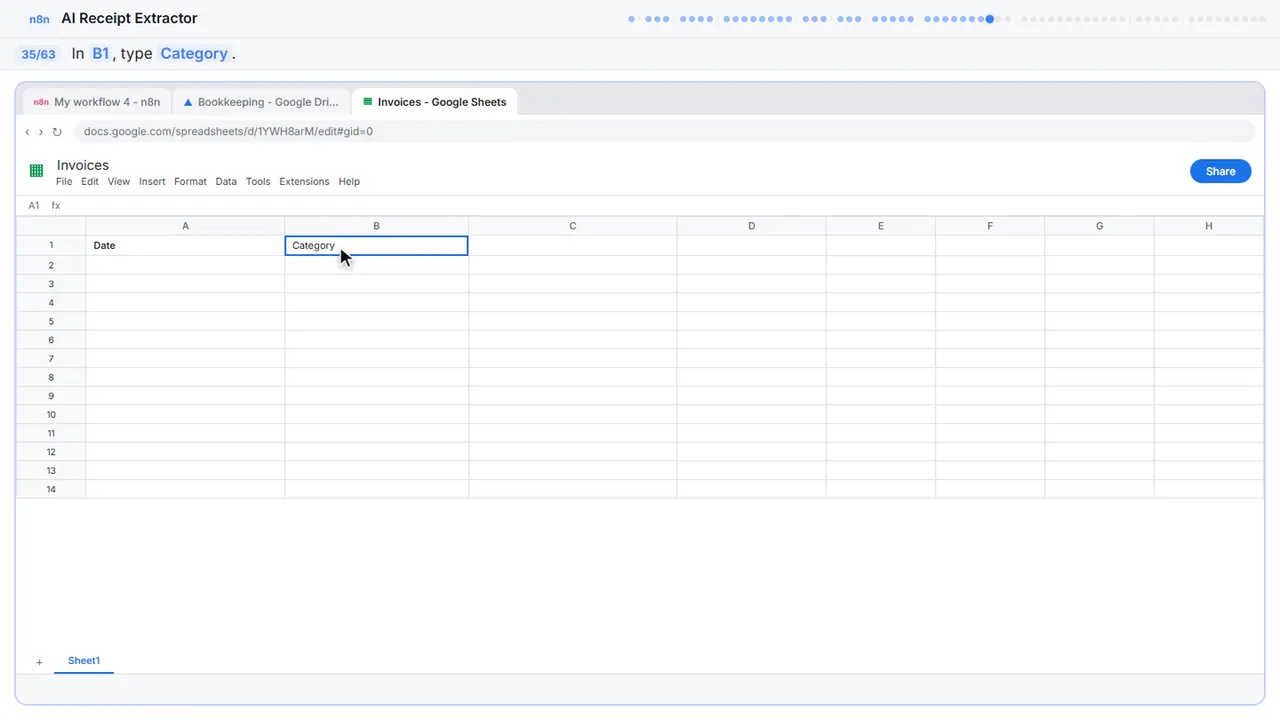Click the fx formula icon
Image resolution: width=1280 pixels, height=720 pixels.
[x=56, y=205]
